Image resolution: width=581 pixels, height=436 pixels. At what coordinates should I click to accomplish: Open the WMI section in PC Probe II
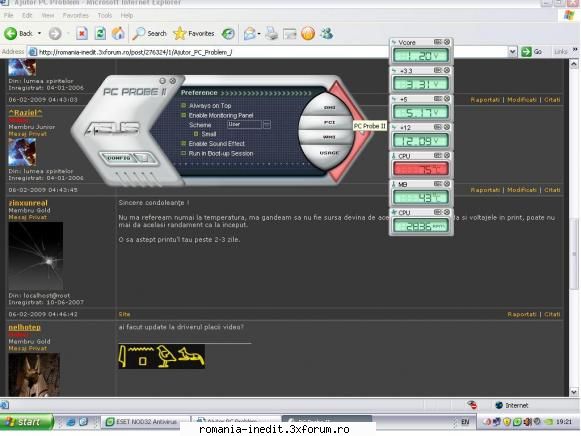[x=329, y=137]
